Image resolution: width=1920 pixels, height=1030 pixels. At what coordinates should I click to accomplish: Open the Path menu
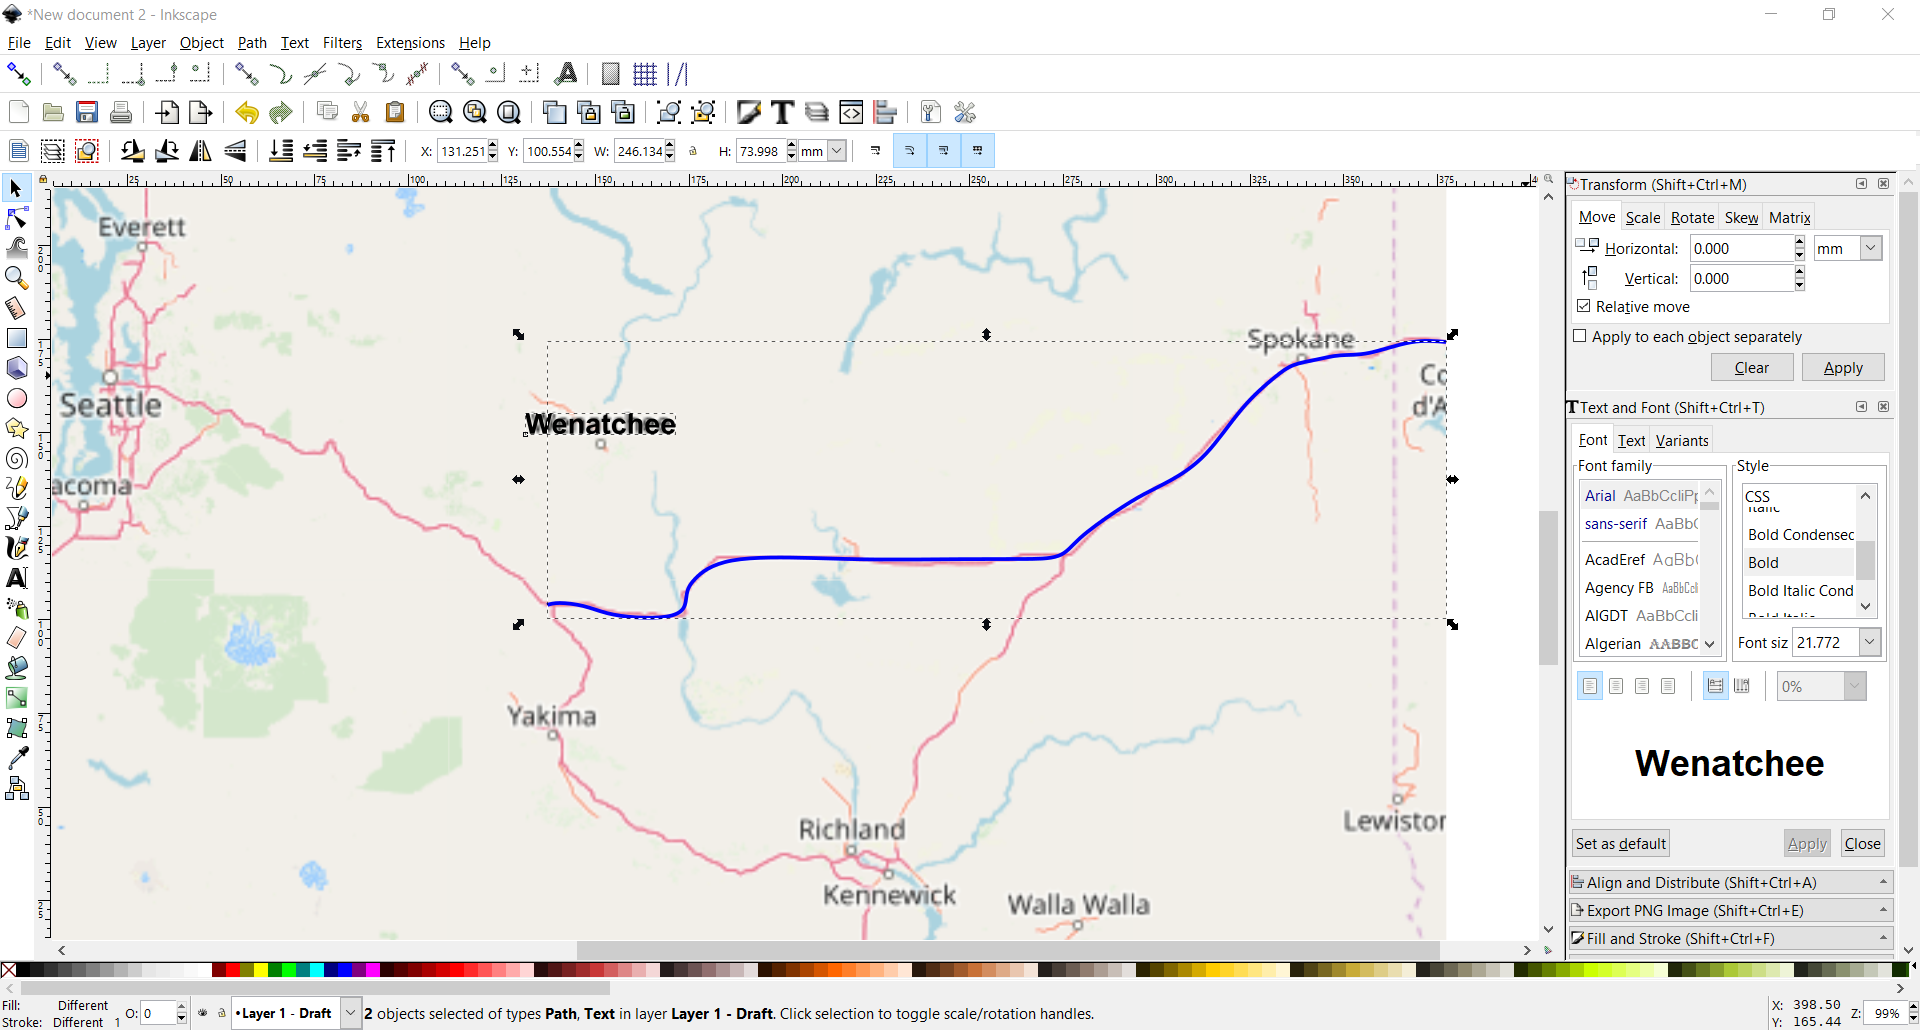251,43
